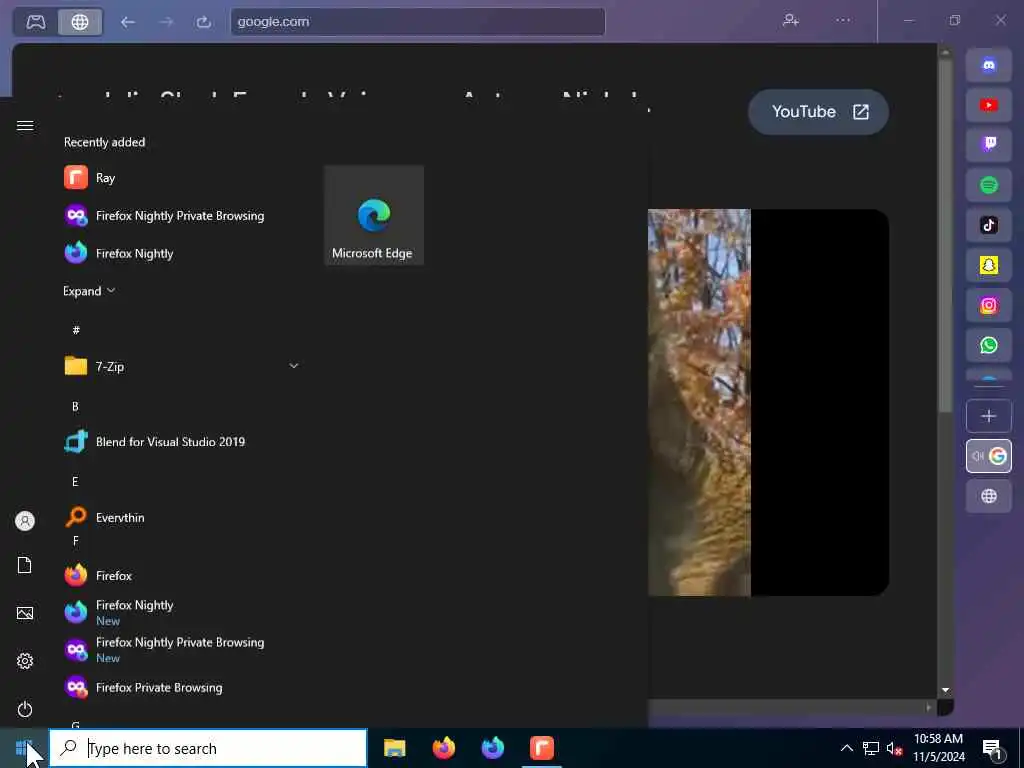Expand the Recently added list

tap(89, 291)
